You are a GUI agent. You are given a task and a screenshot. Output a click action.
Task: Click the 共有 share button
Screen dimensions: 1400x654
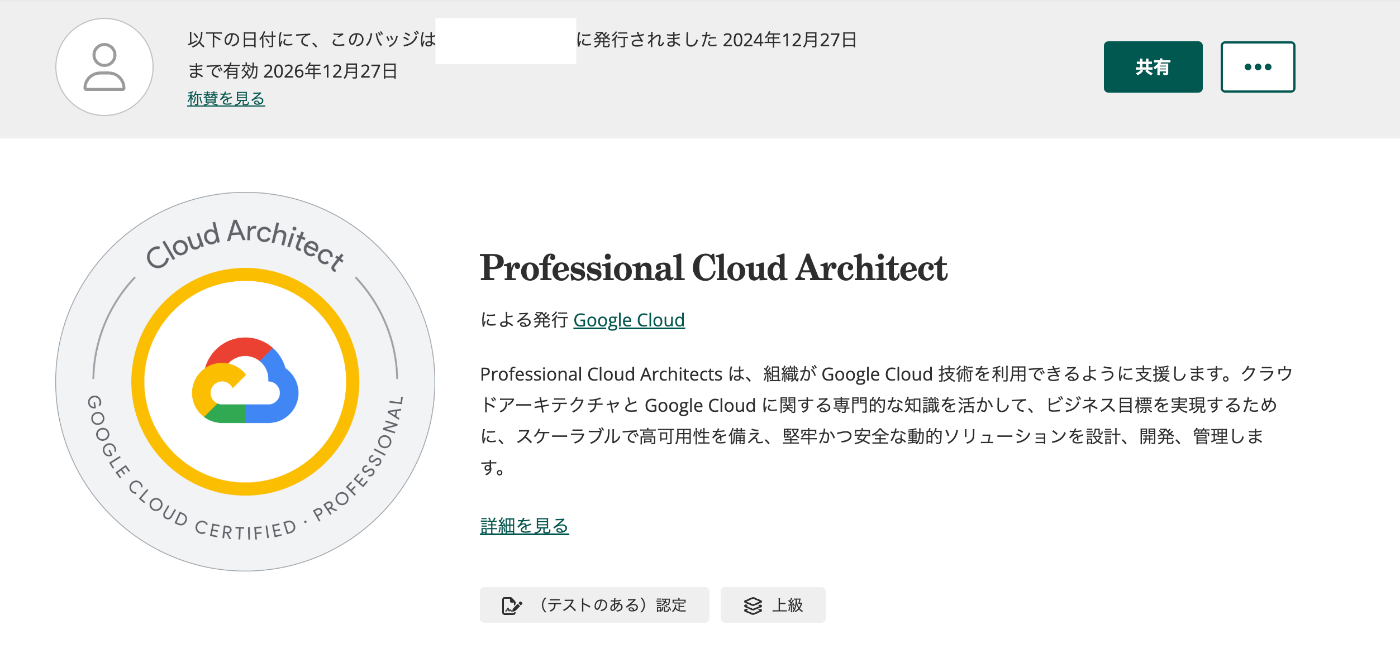tap(1153, 67)
